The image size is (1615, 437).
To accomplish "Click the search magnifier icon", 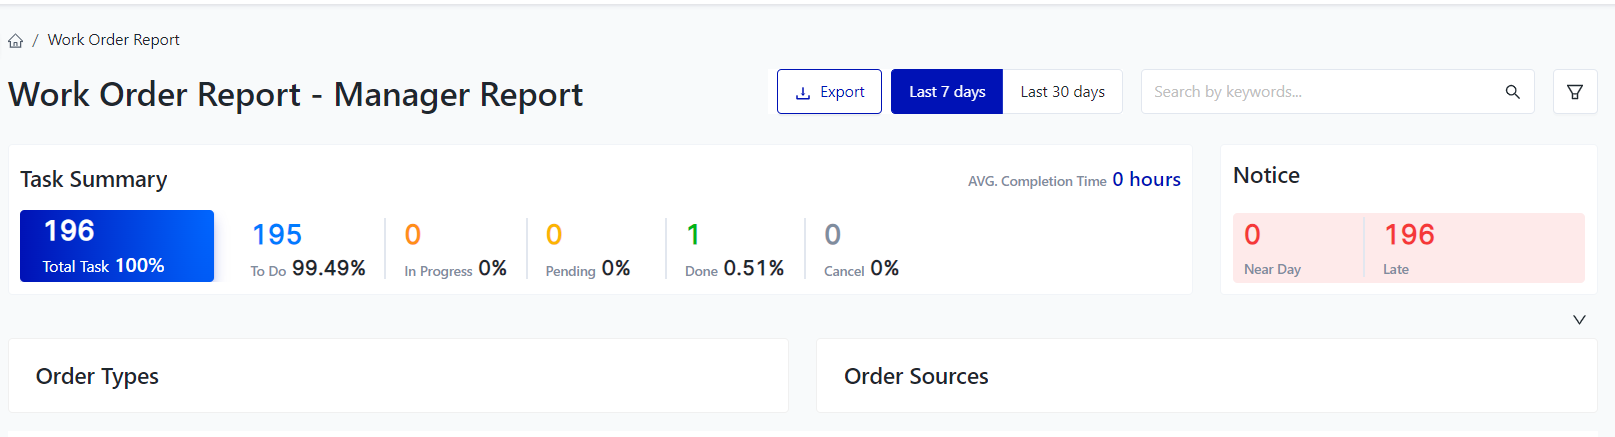I will [1512, 92].
